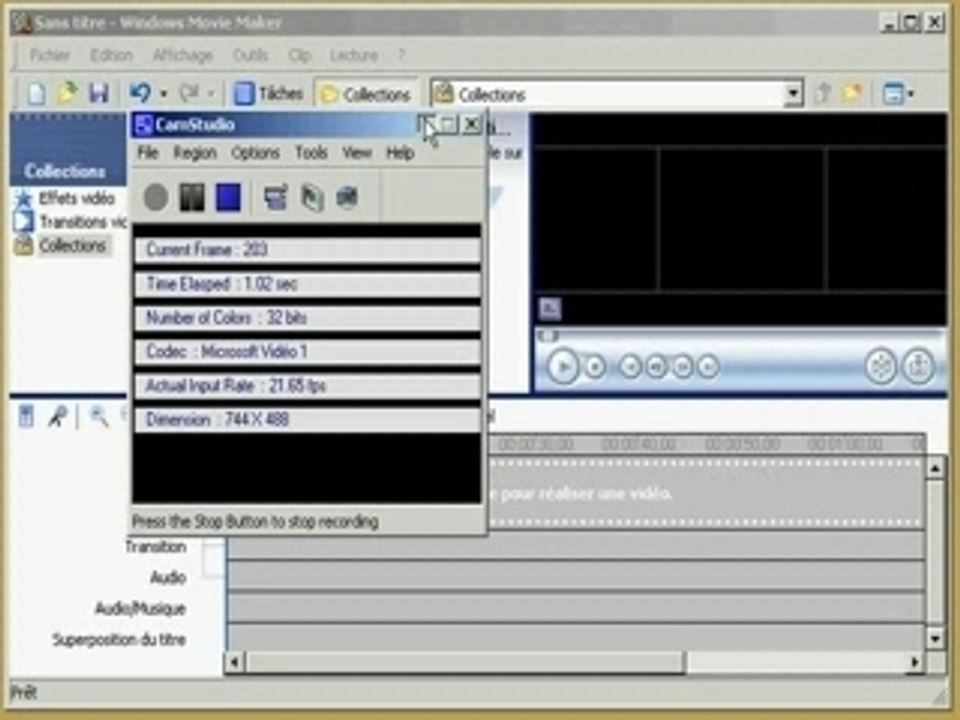
Task: Click the Forward button in the preview monitor
Action: 708,367
